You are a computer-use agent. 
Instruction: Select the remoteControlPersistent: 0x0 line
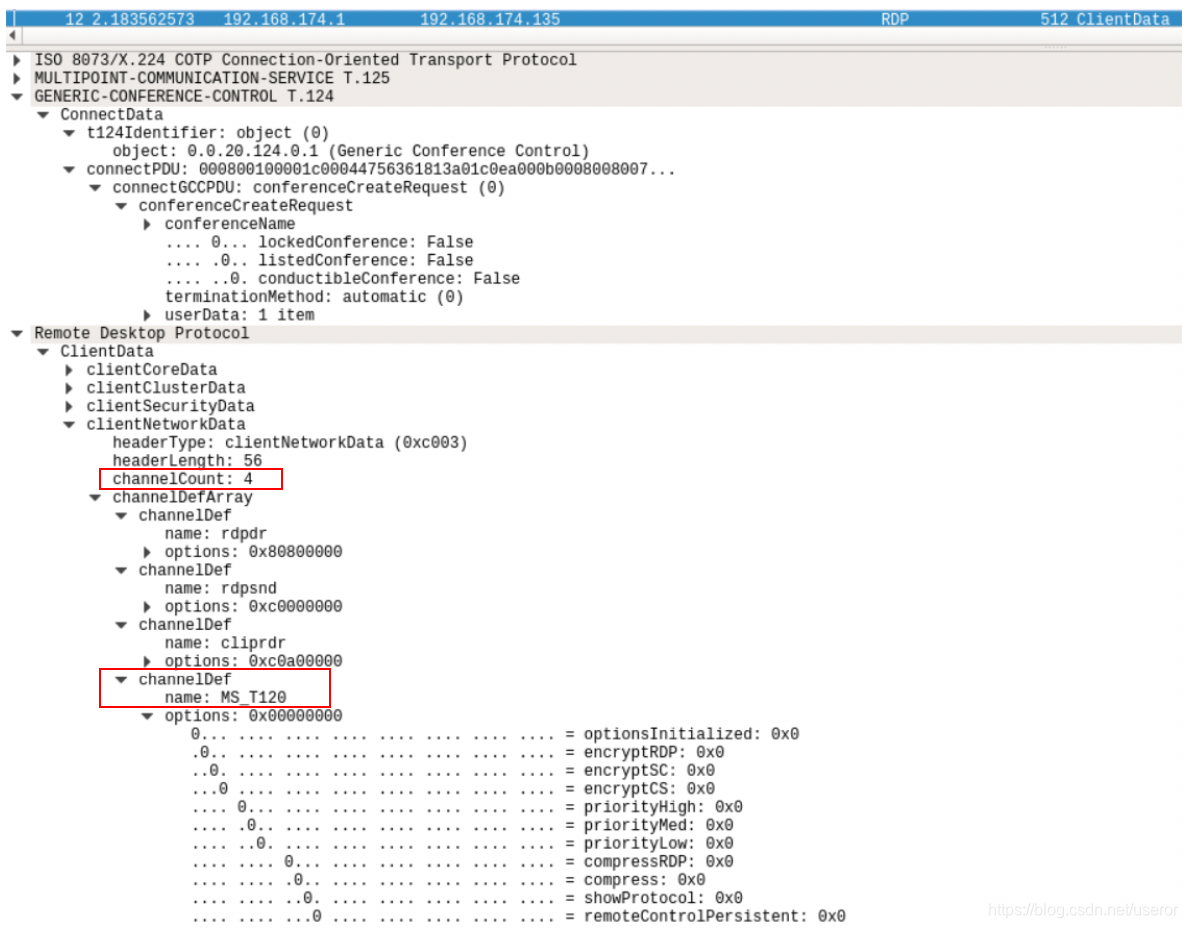518,916
